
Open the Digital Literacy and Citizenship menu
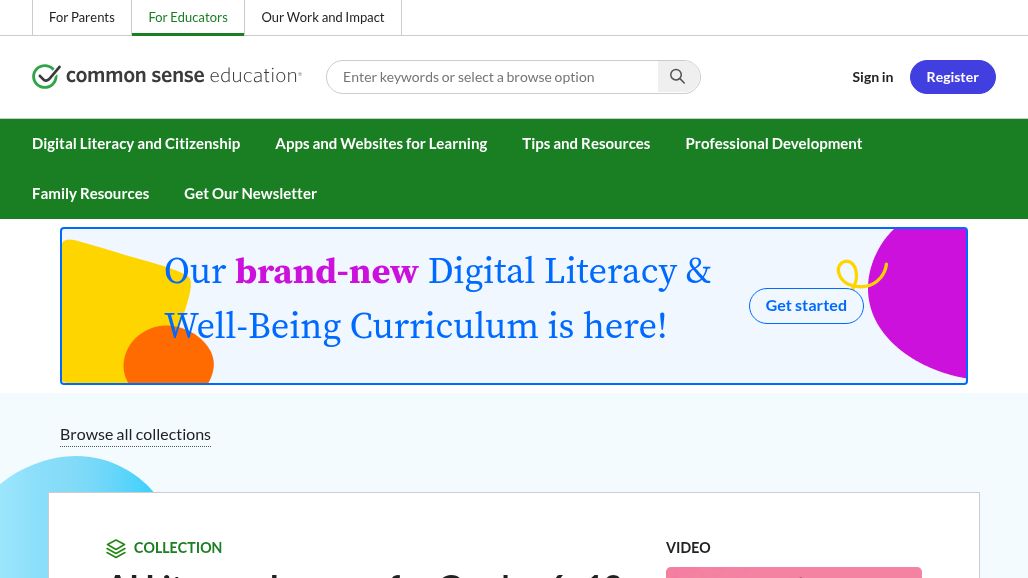pyautogui.click(x=136, y=143)
